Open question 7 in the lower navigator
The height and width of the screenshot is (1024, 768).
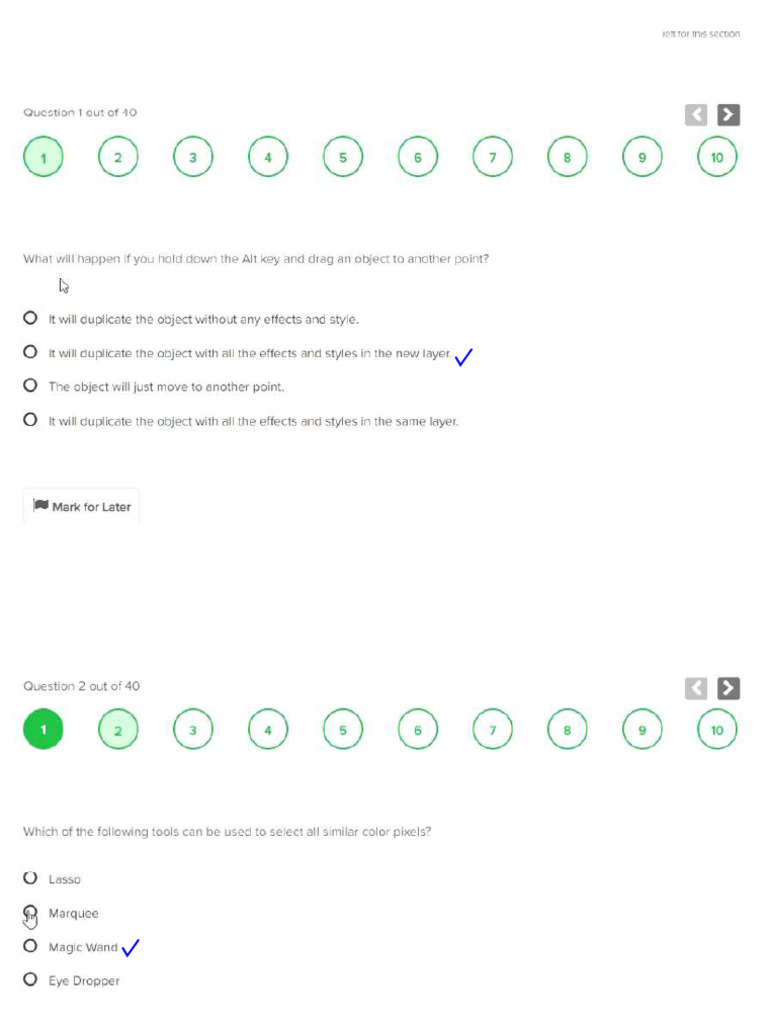tap(492, 729)
